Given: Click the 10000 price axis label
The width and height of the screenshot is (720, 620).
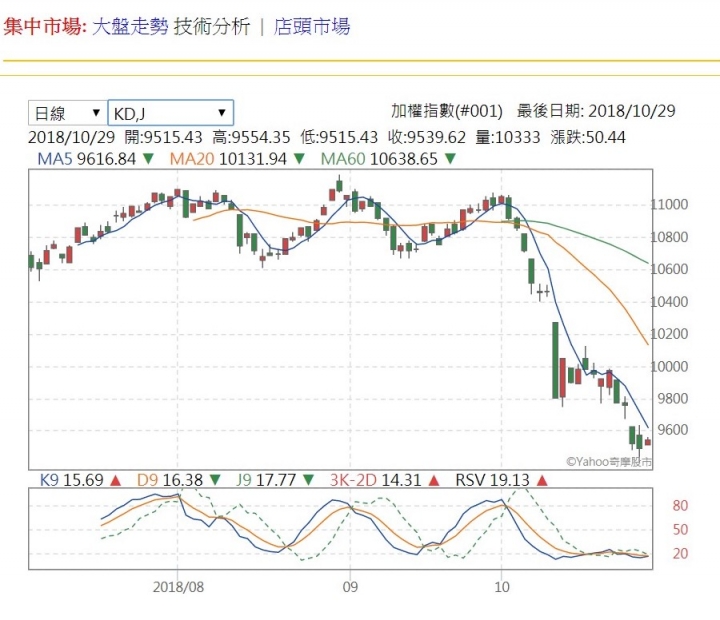Looking at the screenshot, I should coord(669,366).
